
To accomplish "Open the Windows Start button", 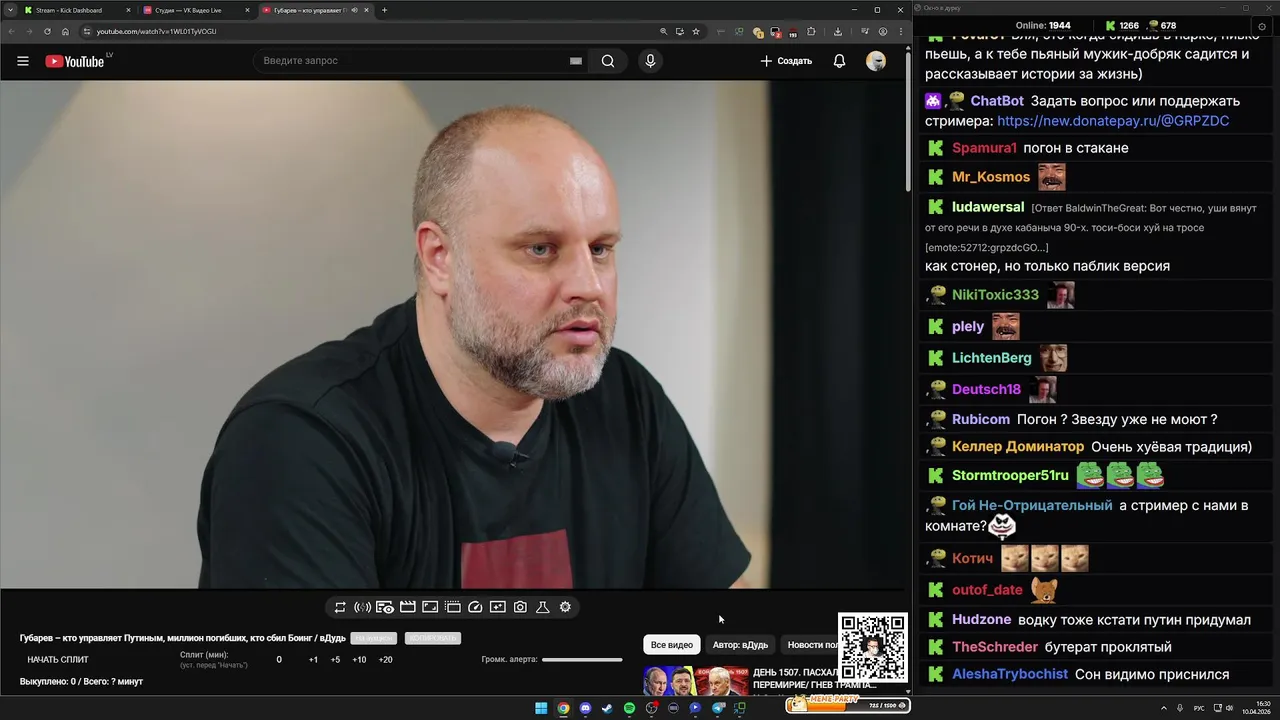I will pyautogui.click(x=541, y=708).
